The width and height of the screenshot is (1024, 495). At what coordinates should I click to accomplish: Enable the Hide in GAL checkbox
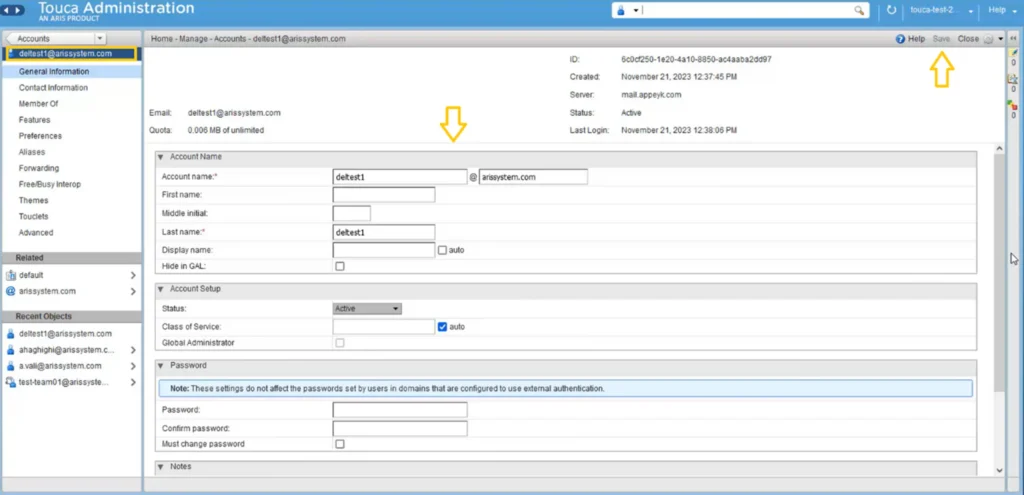[x=340, y=266]
